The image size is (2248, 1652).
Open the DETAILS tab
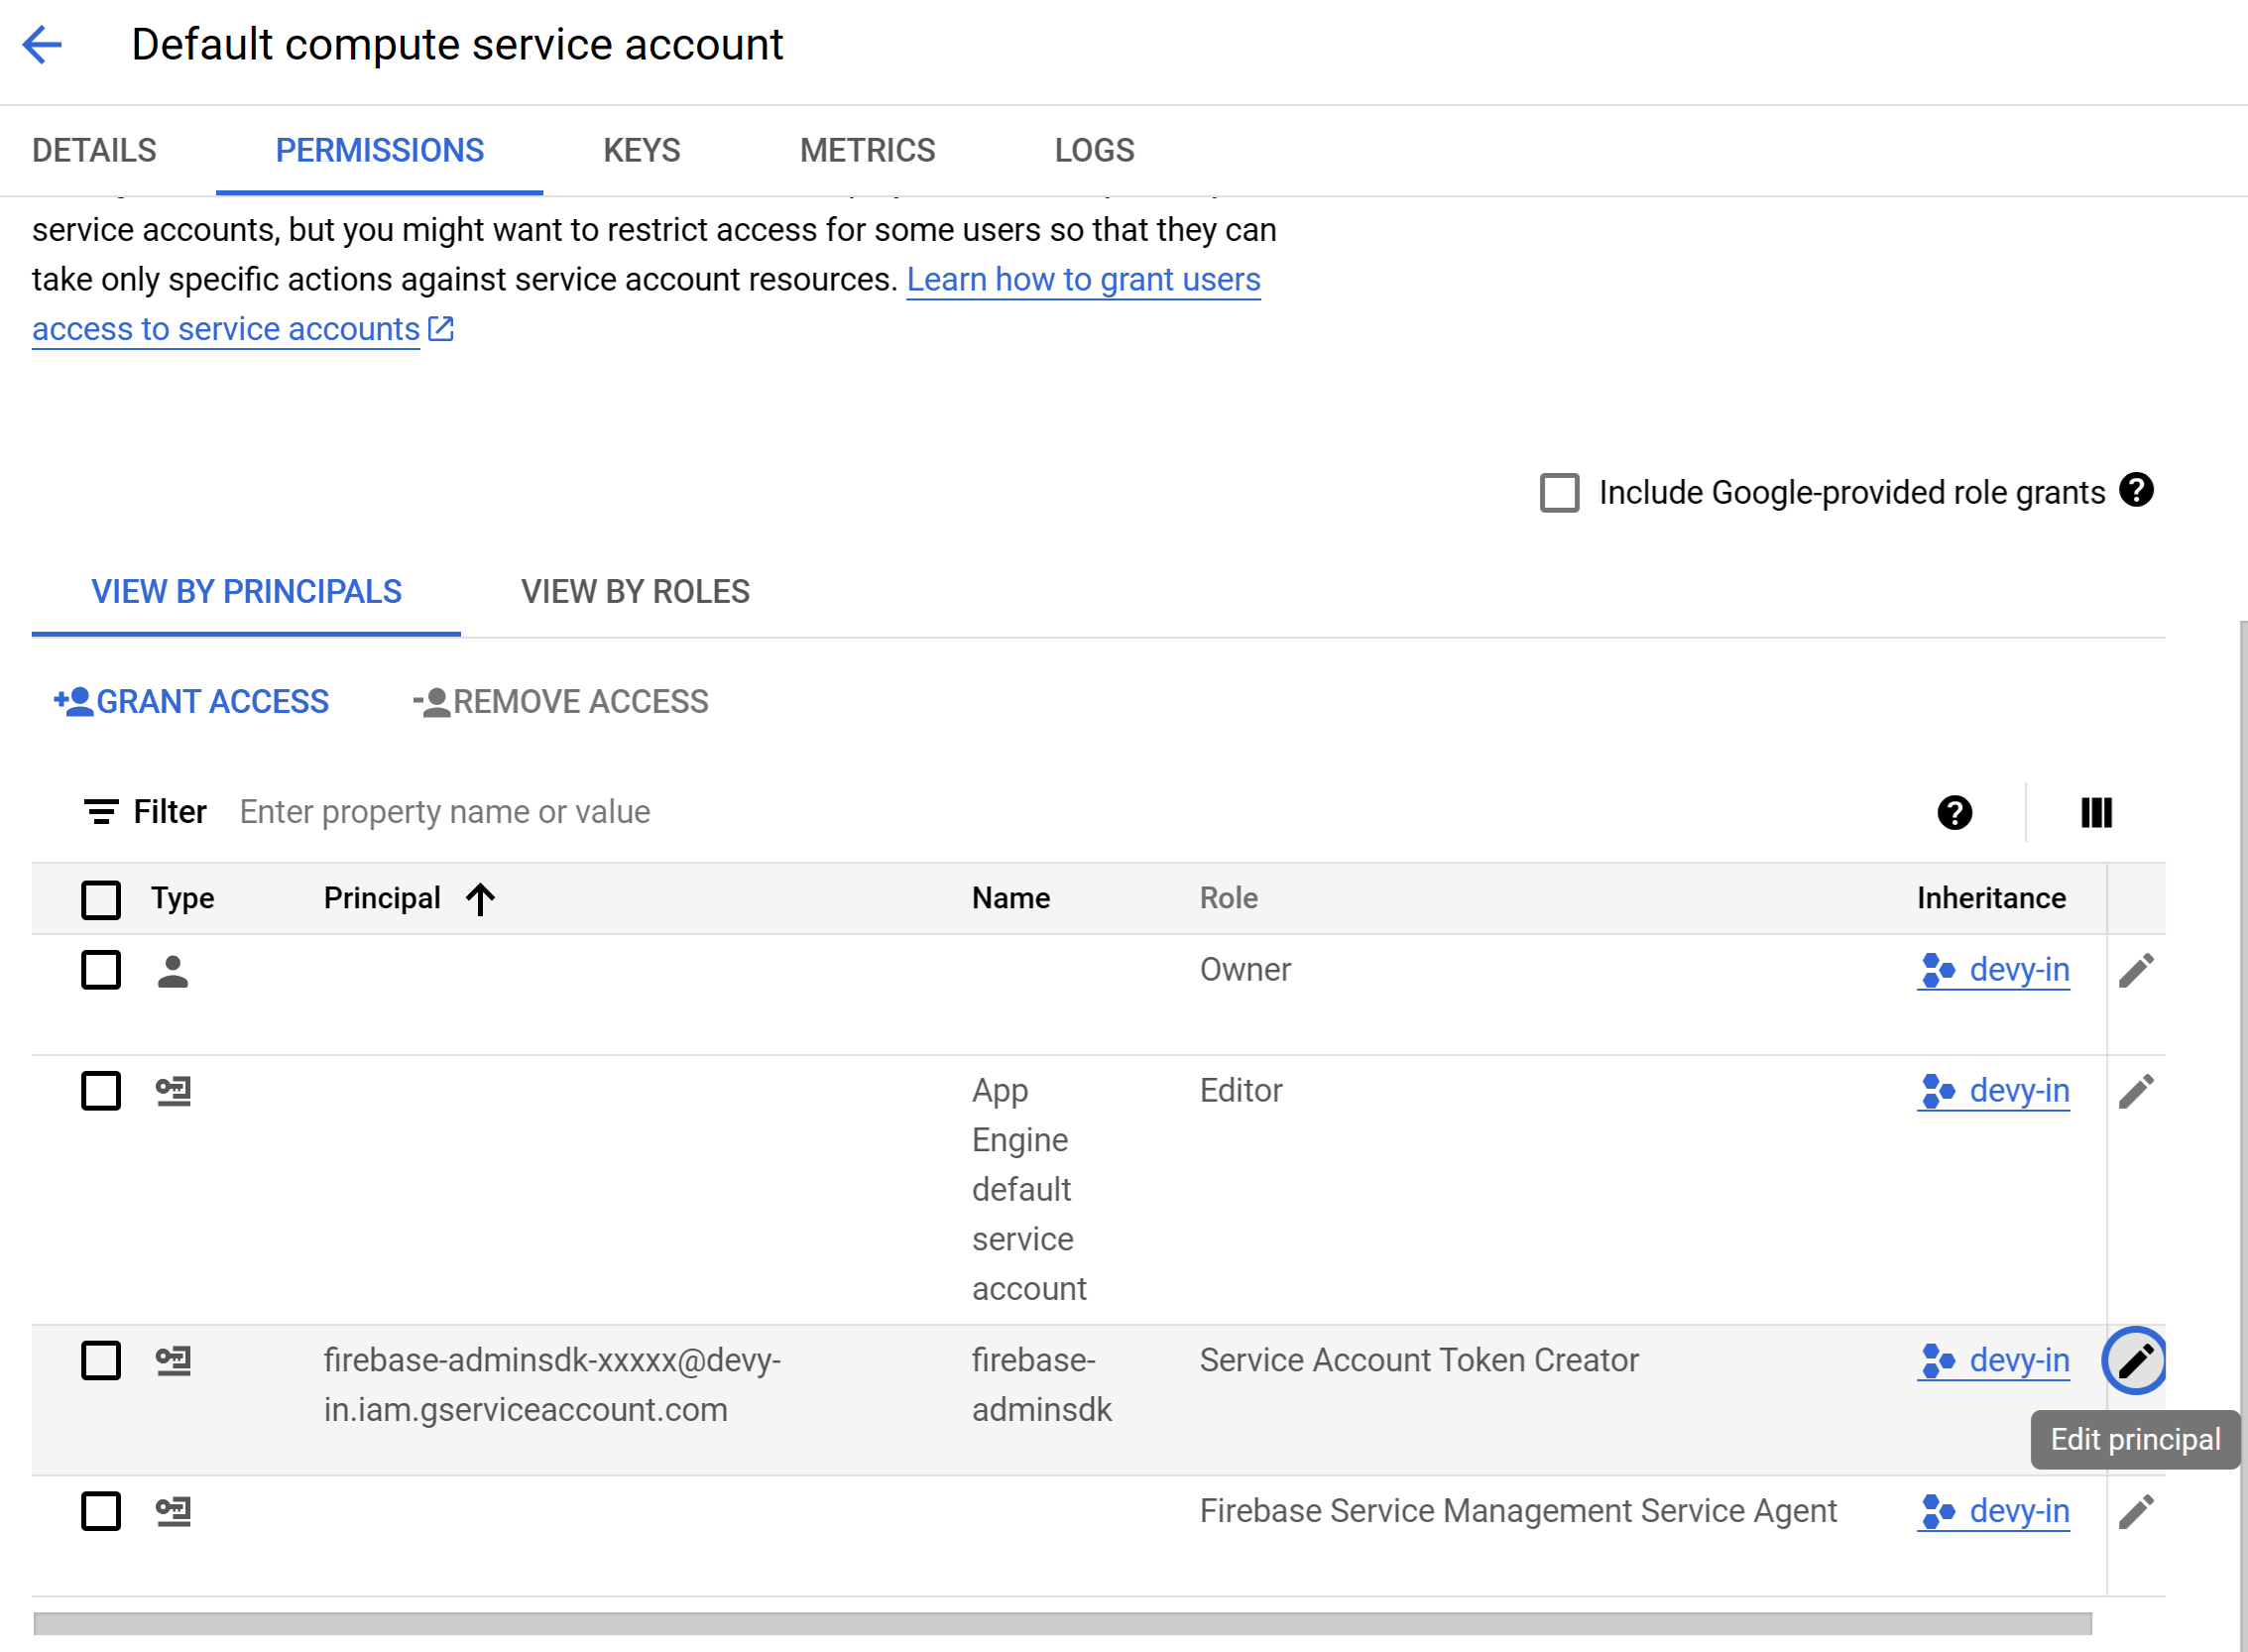(x=94, y=150)
